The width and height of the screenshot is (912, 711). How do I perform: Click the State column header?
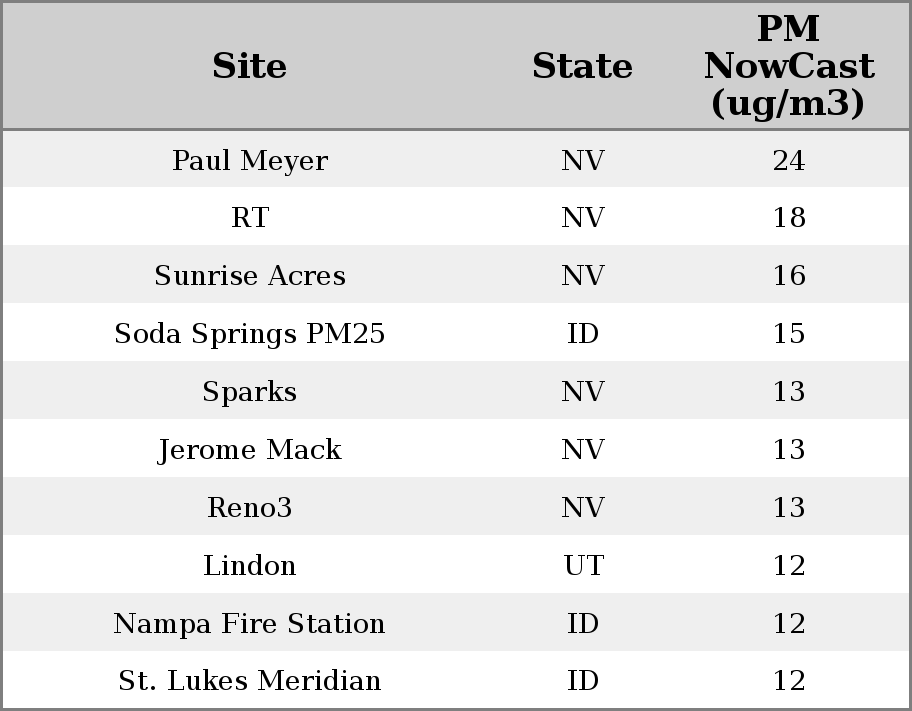click(582, 67)
